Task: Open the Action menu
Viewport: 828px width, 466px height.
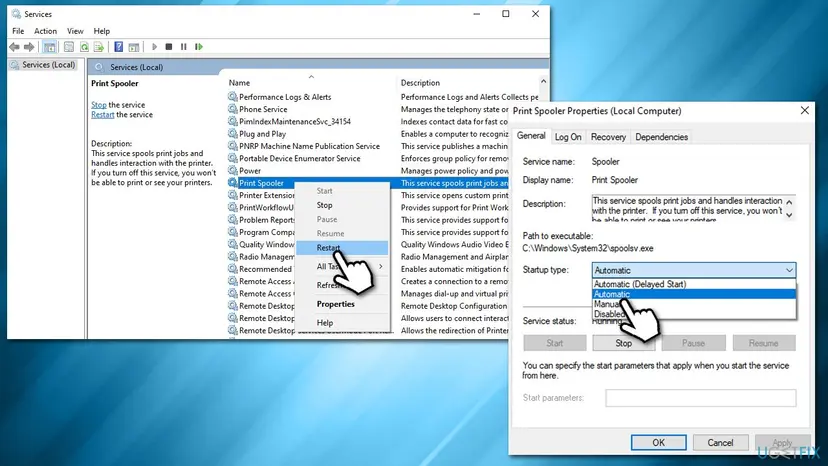Action: (x=45, y=31)
